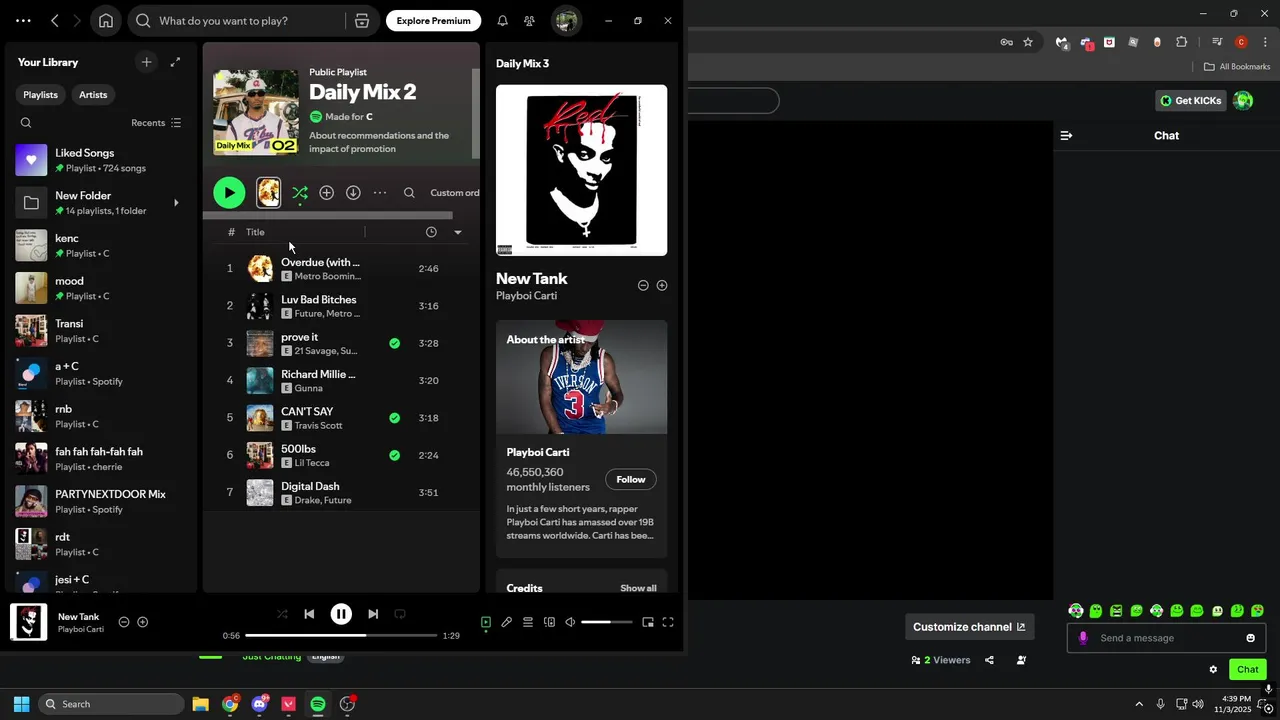1280x720 pixels.
Task: Open Windows Start menu
Action: point(21,704)
